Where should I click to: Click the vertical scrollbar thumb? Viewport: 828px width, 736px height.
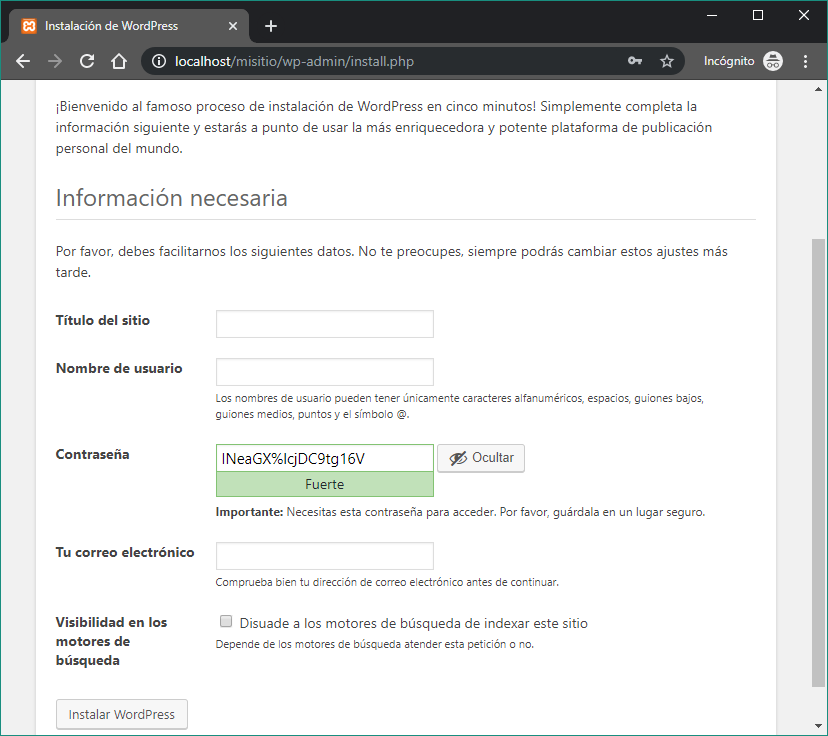[x=818, y=463]
